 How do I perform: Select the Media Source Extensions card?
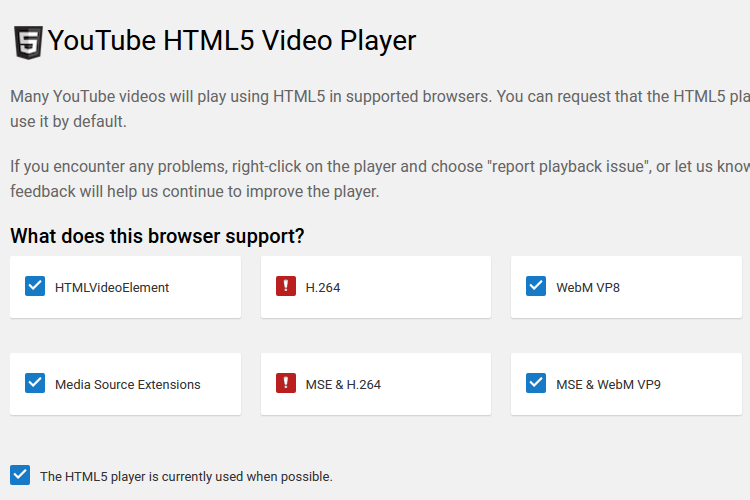[x=125, y=384]
